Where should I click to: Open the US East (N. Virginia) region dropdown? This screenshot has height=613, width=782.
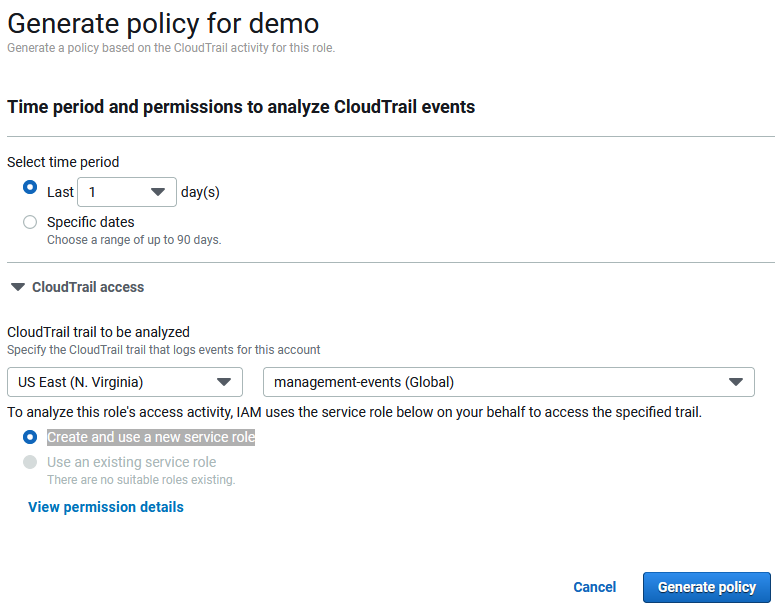tap(125, 382)
